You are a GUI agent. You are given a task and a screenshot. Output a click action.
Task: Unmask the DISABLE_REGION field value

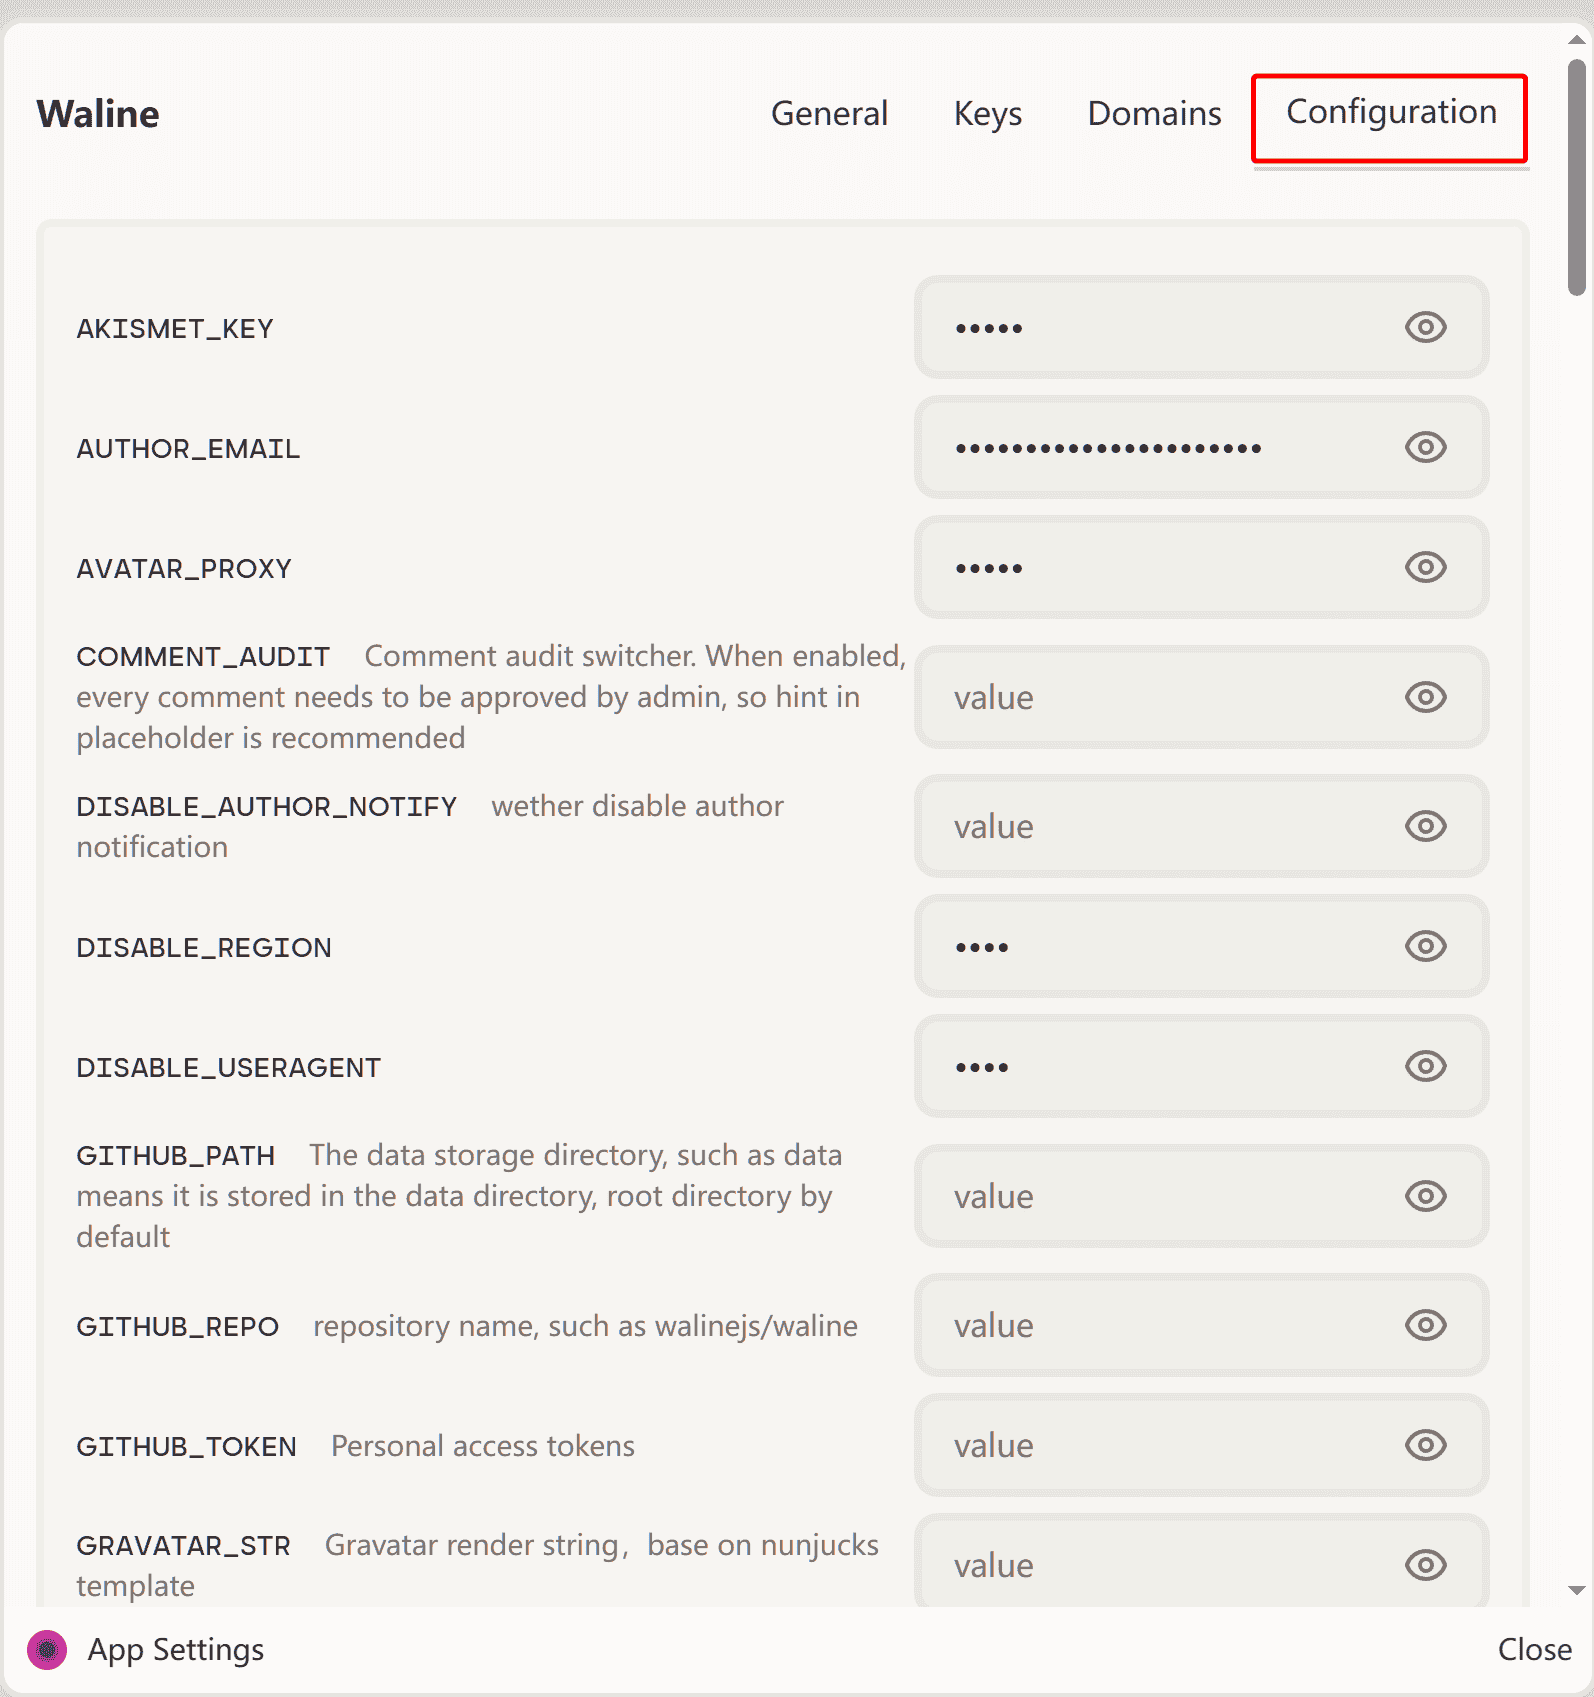click(x=1425, y=946)
